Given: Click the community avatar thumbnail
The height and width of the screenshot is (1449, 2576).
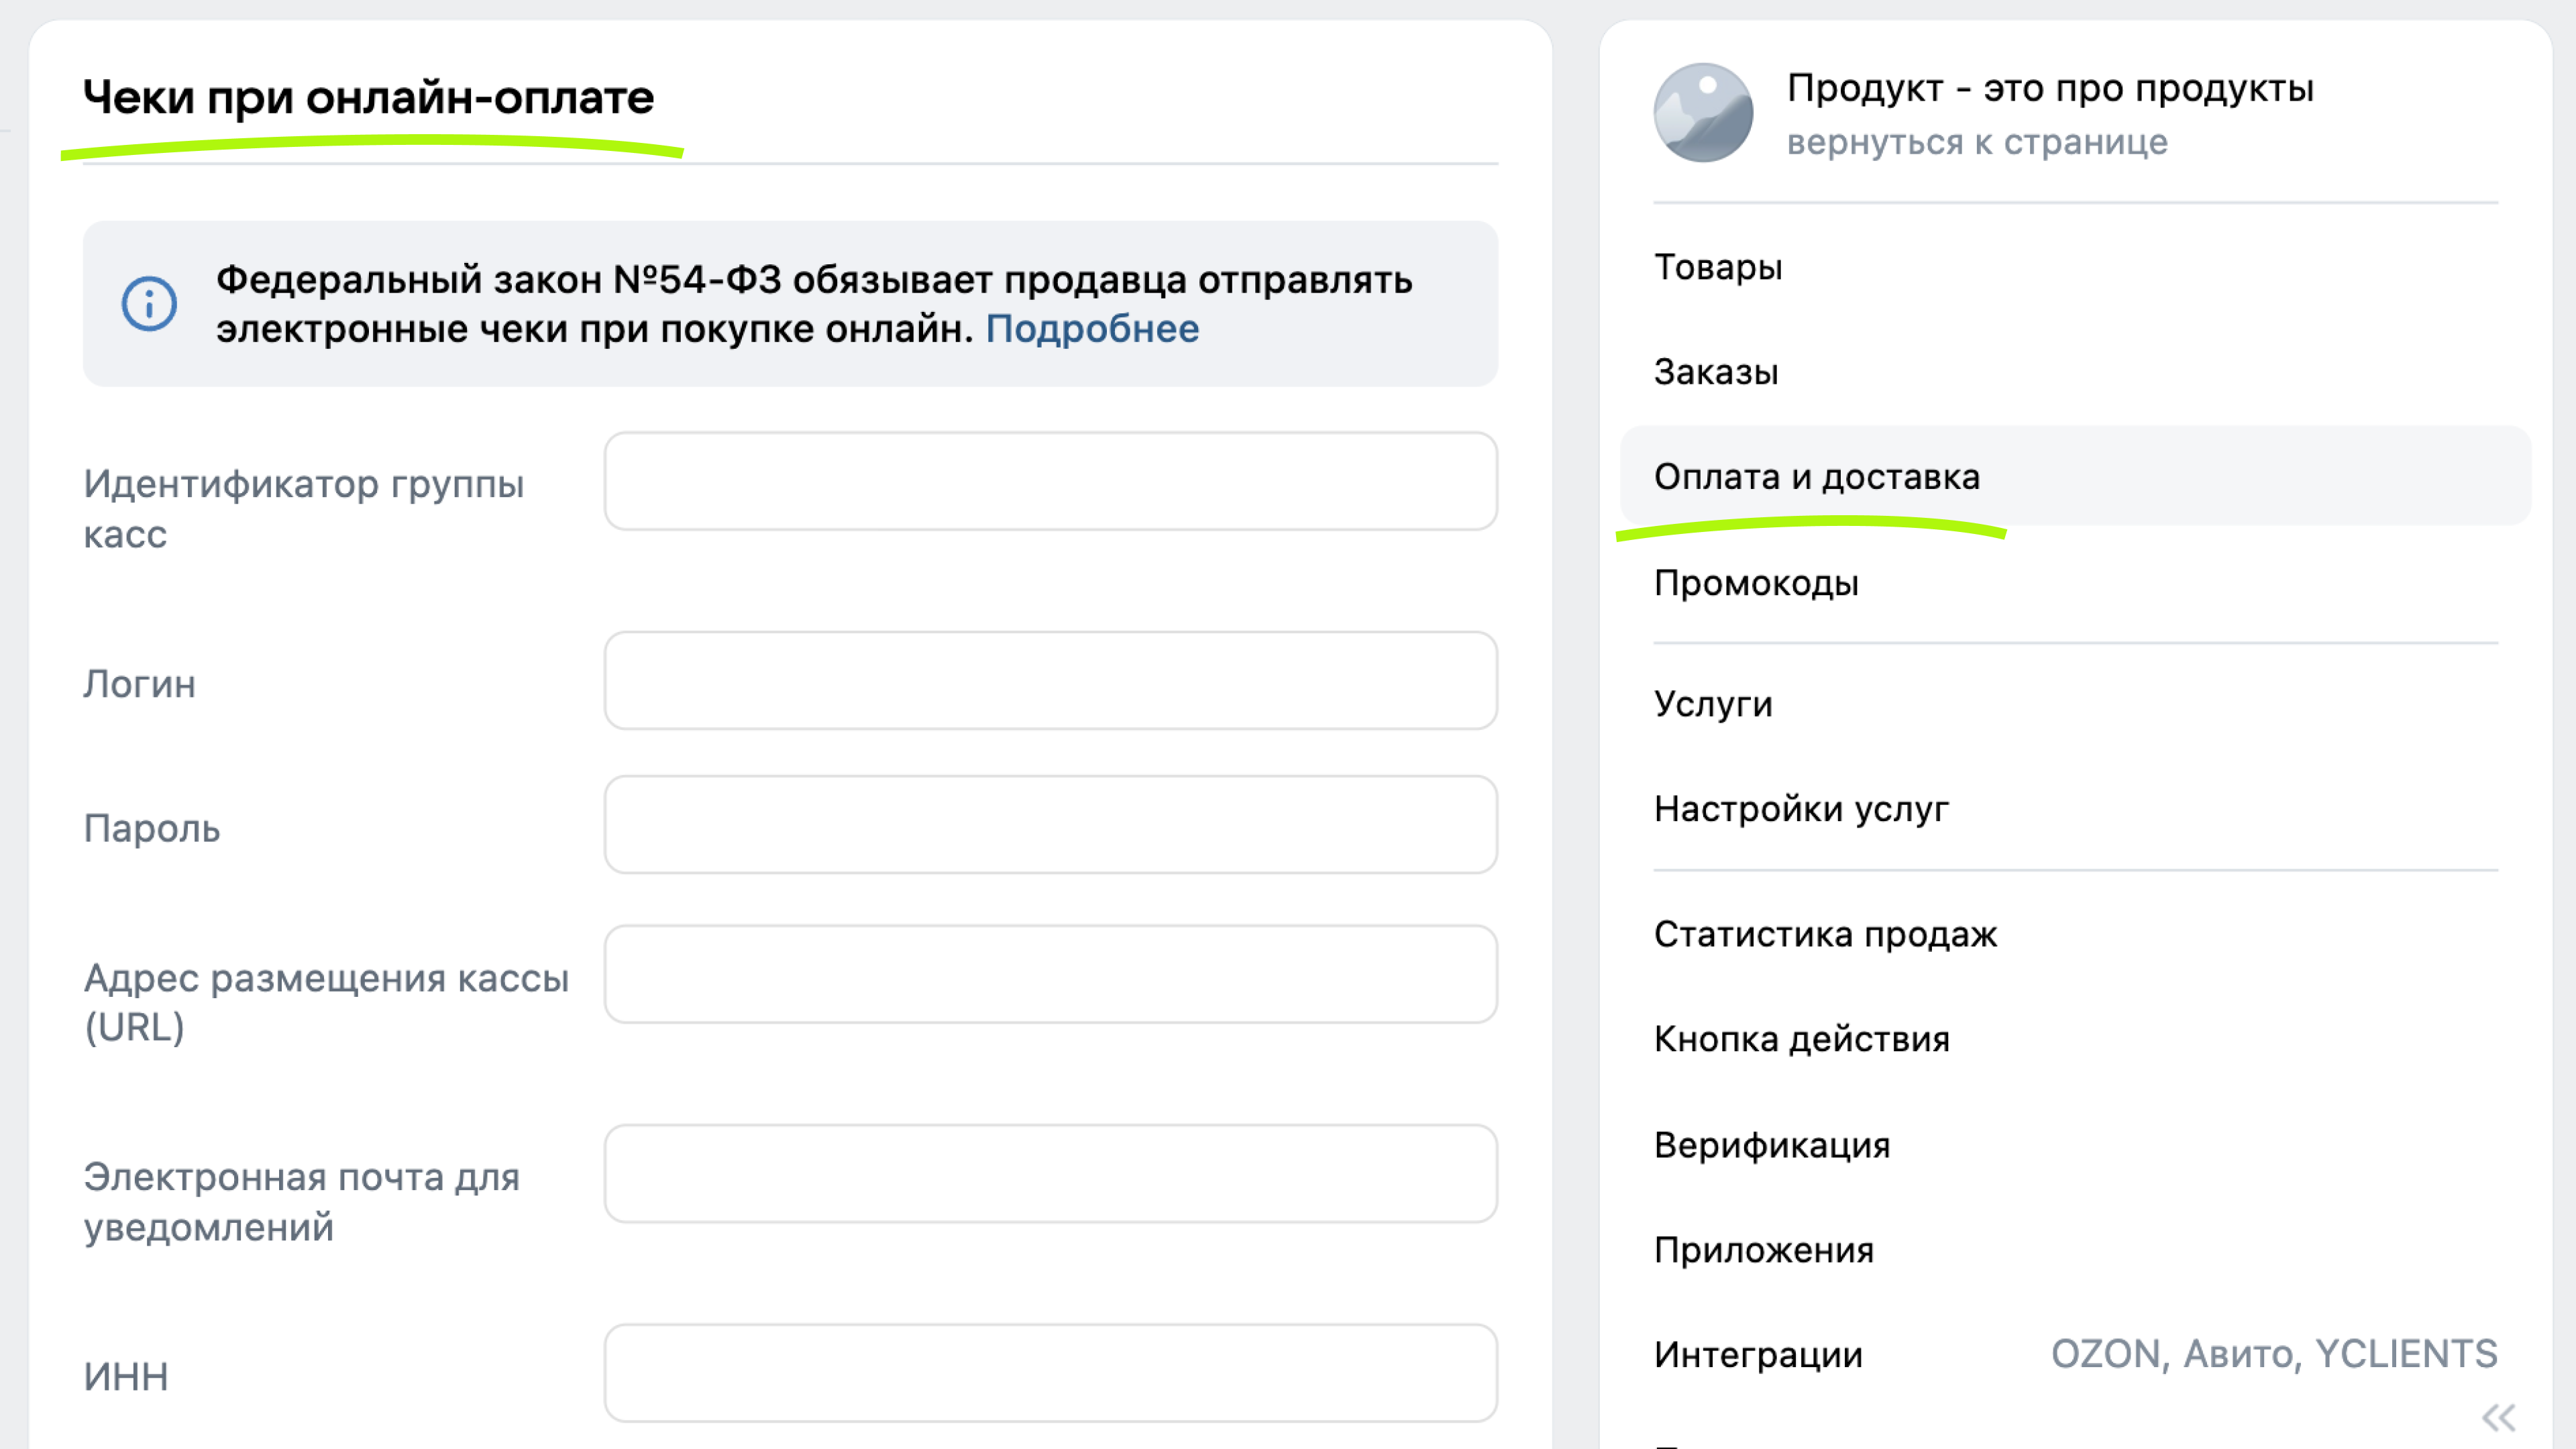Looking at the screenshot, I should point(1703,113).
